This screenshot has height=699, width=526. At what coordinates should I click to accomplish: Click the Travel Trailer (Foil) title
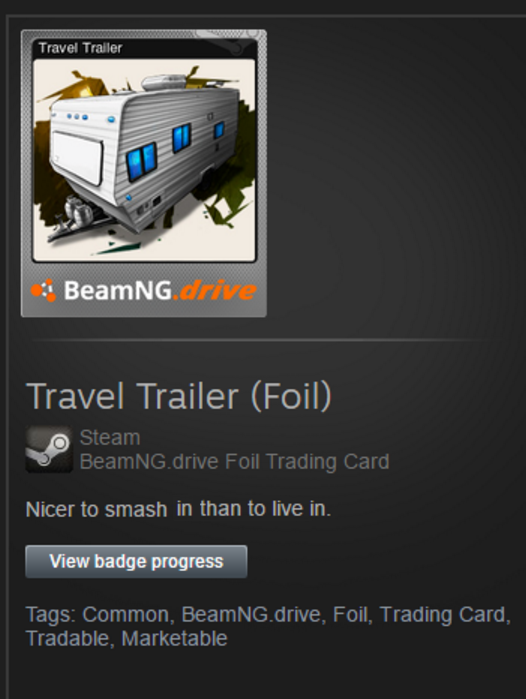(x=179, y=396)
